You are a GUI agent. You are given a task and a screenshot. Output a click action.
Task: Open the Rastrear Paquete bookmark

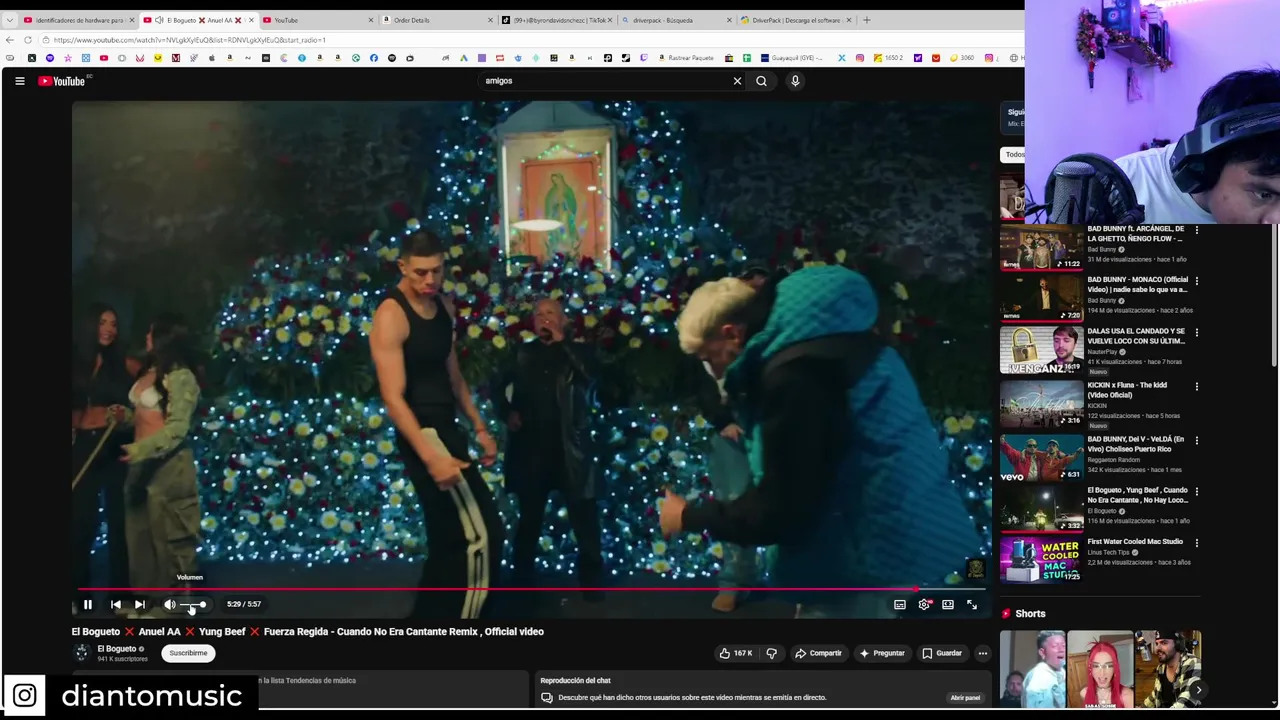coord(686,58)
